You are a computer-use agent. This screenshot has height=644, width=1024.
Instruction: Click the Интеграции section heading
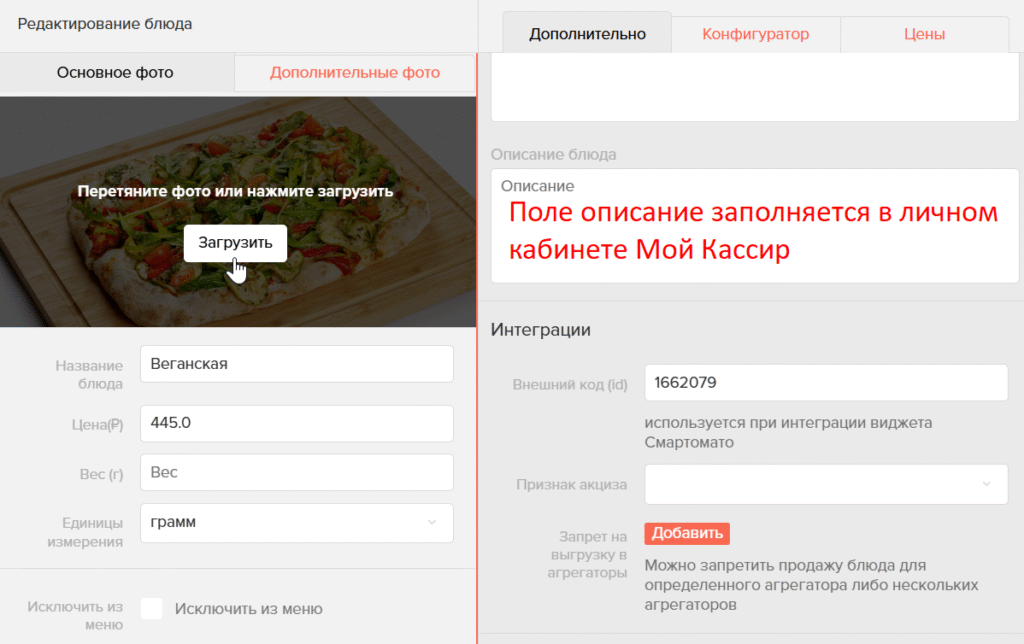click(x=541, y=330)
